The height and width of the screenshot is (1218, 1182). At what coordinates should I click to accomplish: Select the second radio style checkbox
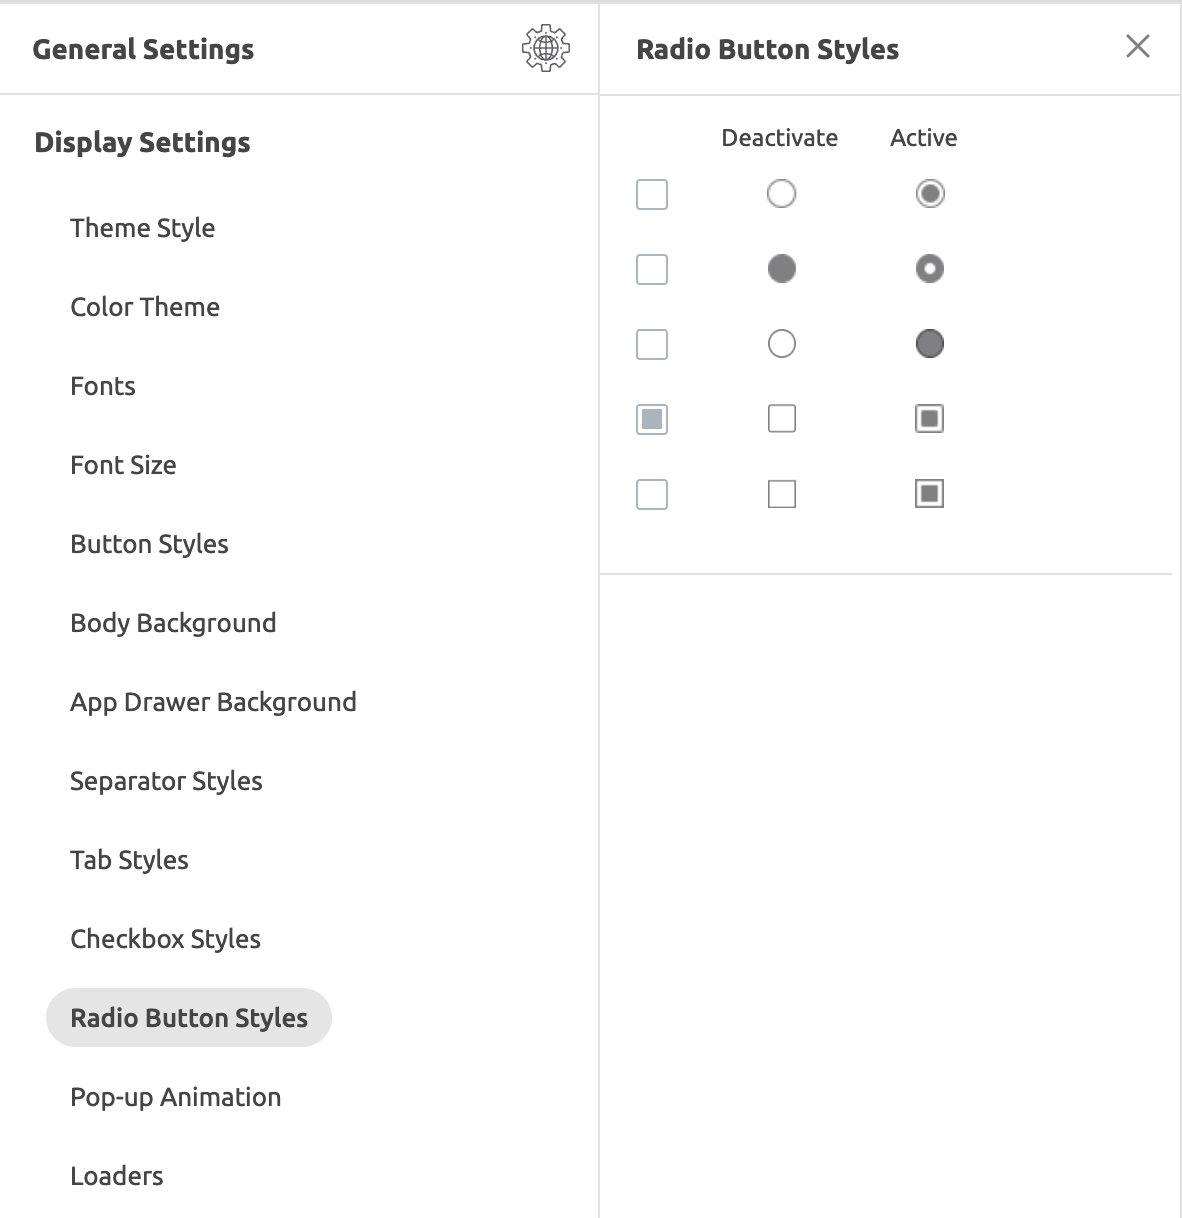tap(652, 269)
